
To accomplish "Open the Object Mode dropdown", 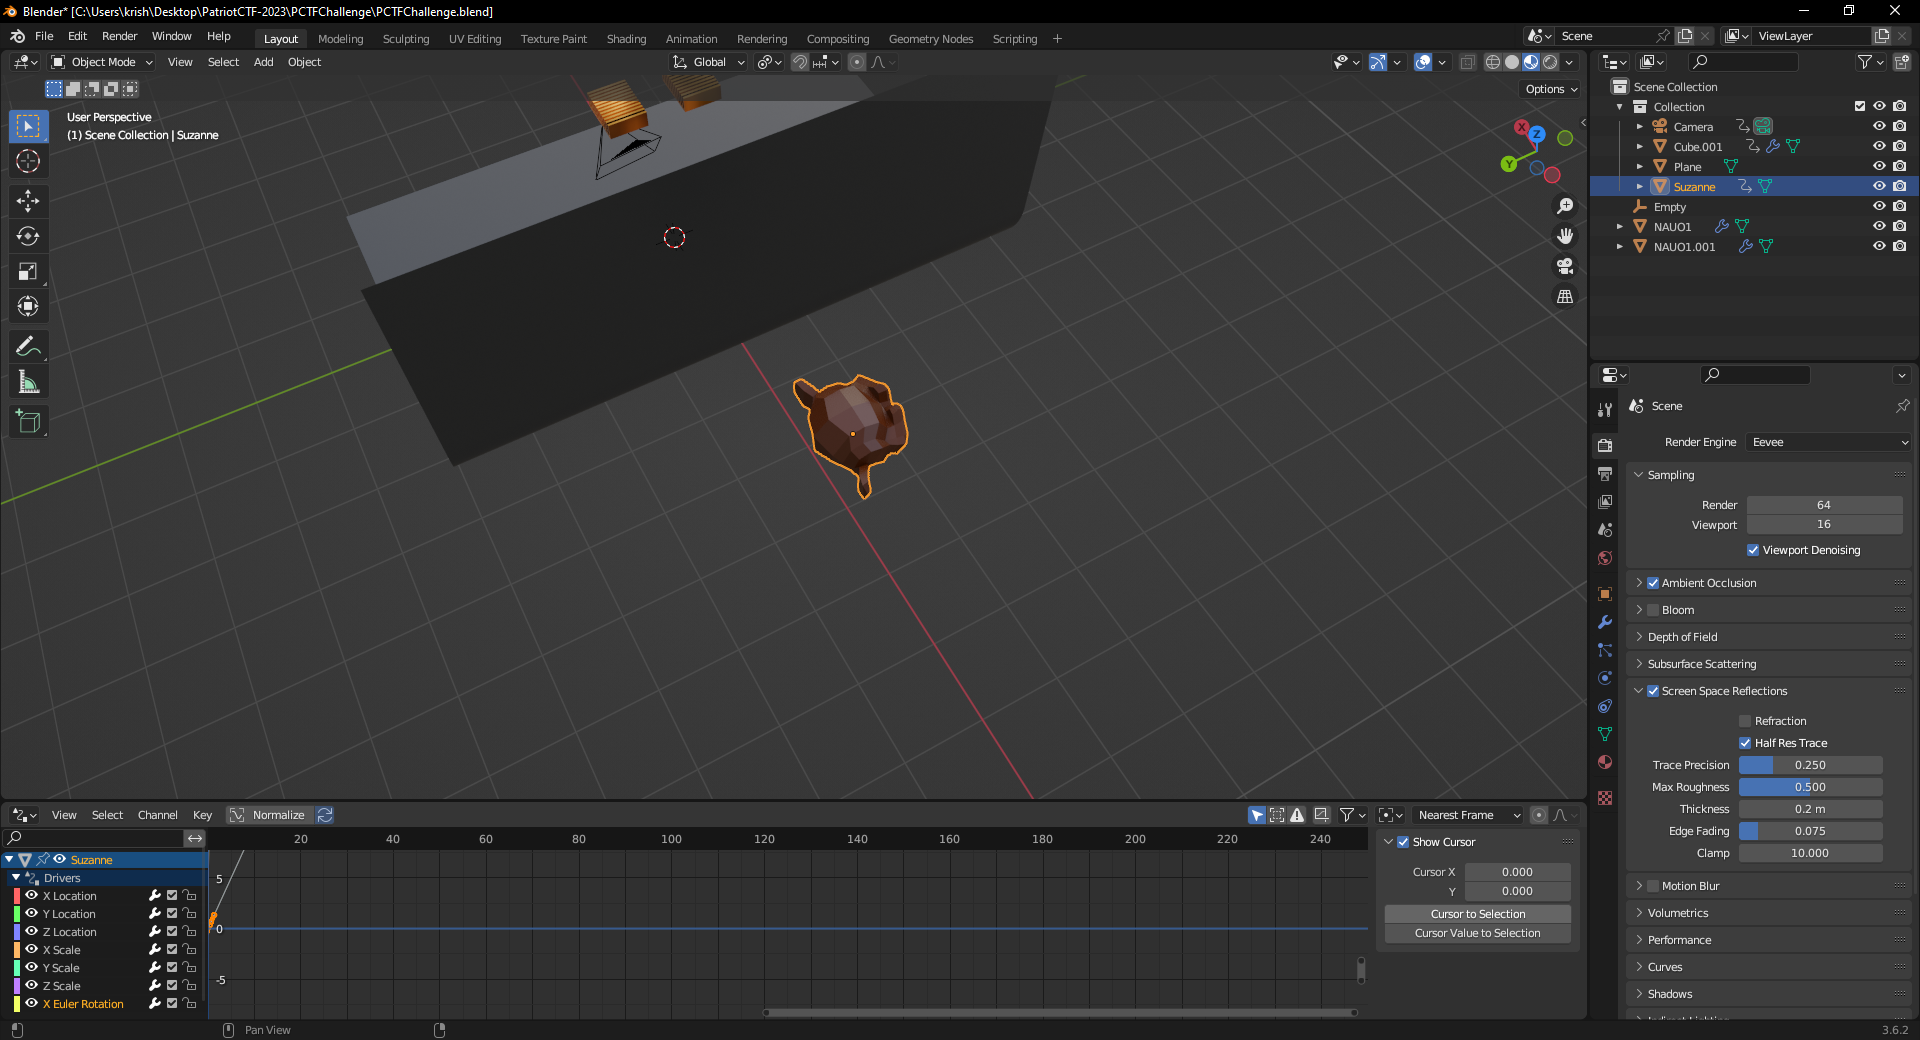I will (x=102, y=62).
